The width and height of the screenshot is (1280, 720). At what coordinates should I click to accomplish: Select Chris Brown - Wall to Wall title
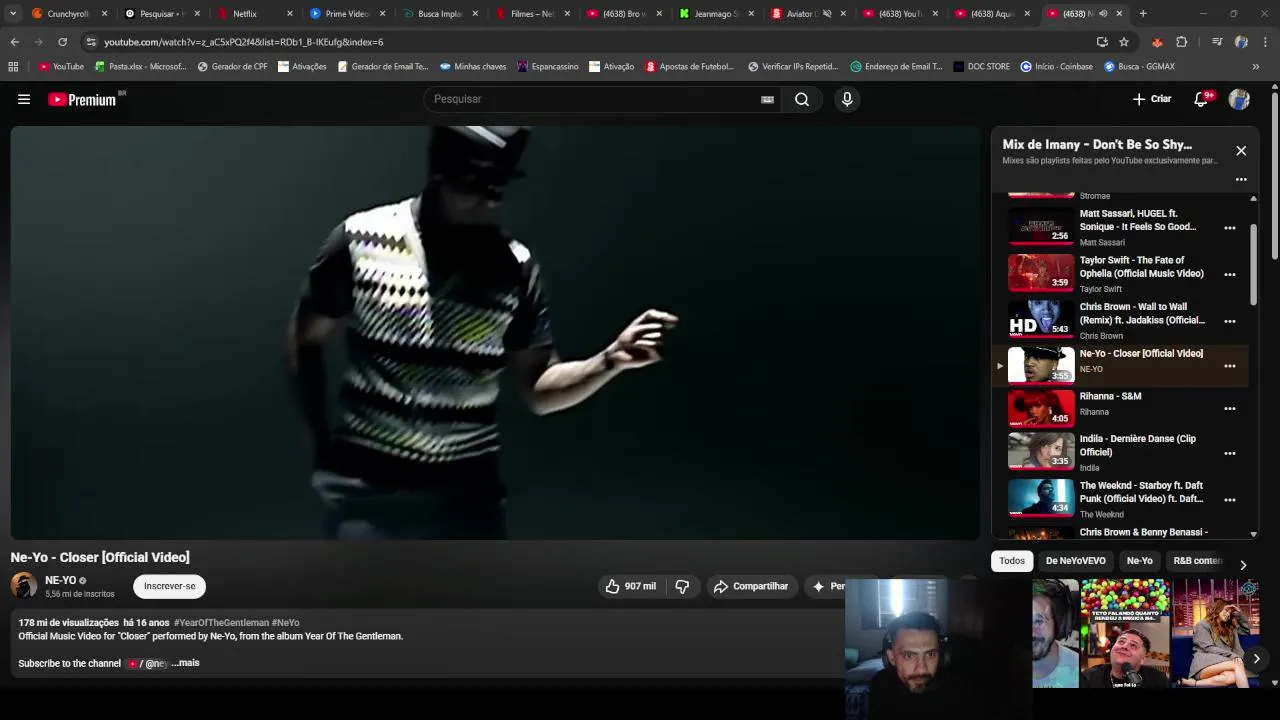tap(1142, 314)
